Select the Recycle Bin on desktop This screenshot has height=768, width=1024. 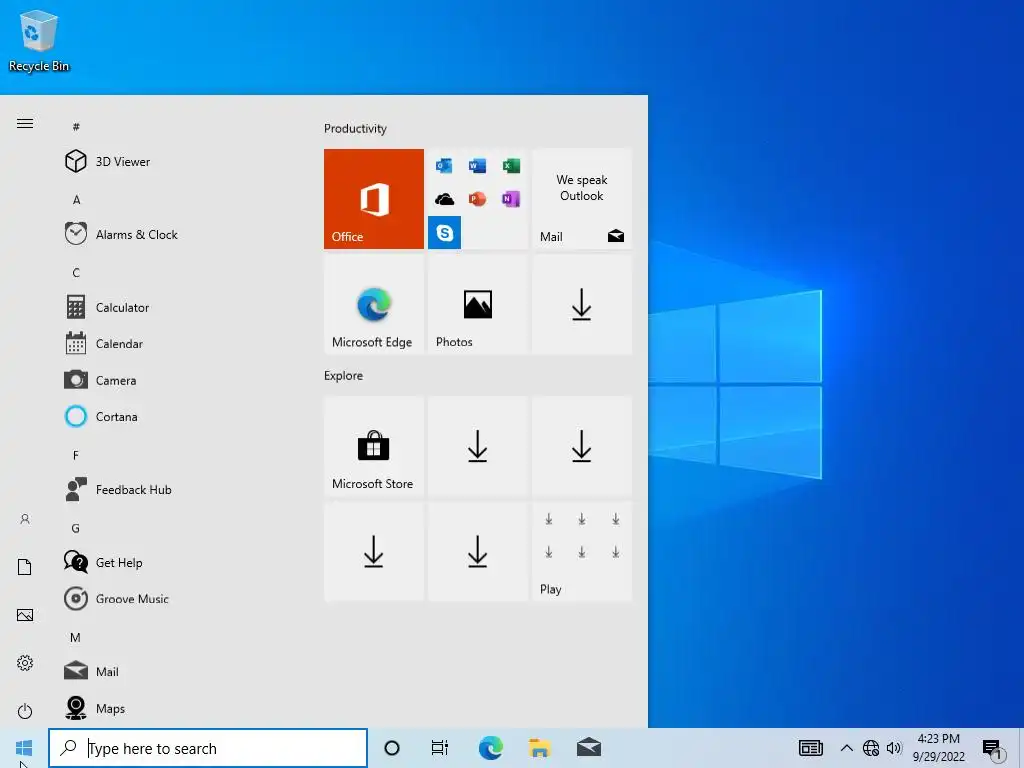click(x=39, y=42)
